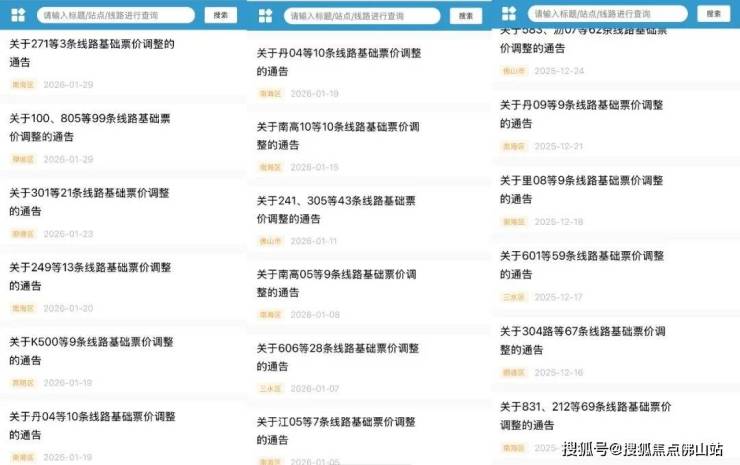Tap the grid menu icon in the middle panel
The height and width of the screenshot is (465, 740).
(x=265, y=16)
